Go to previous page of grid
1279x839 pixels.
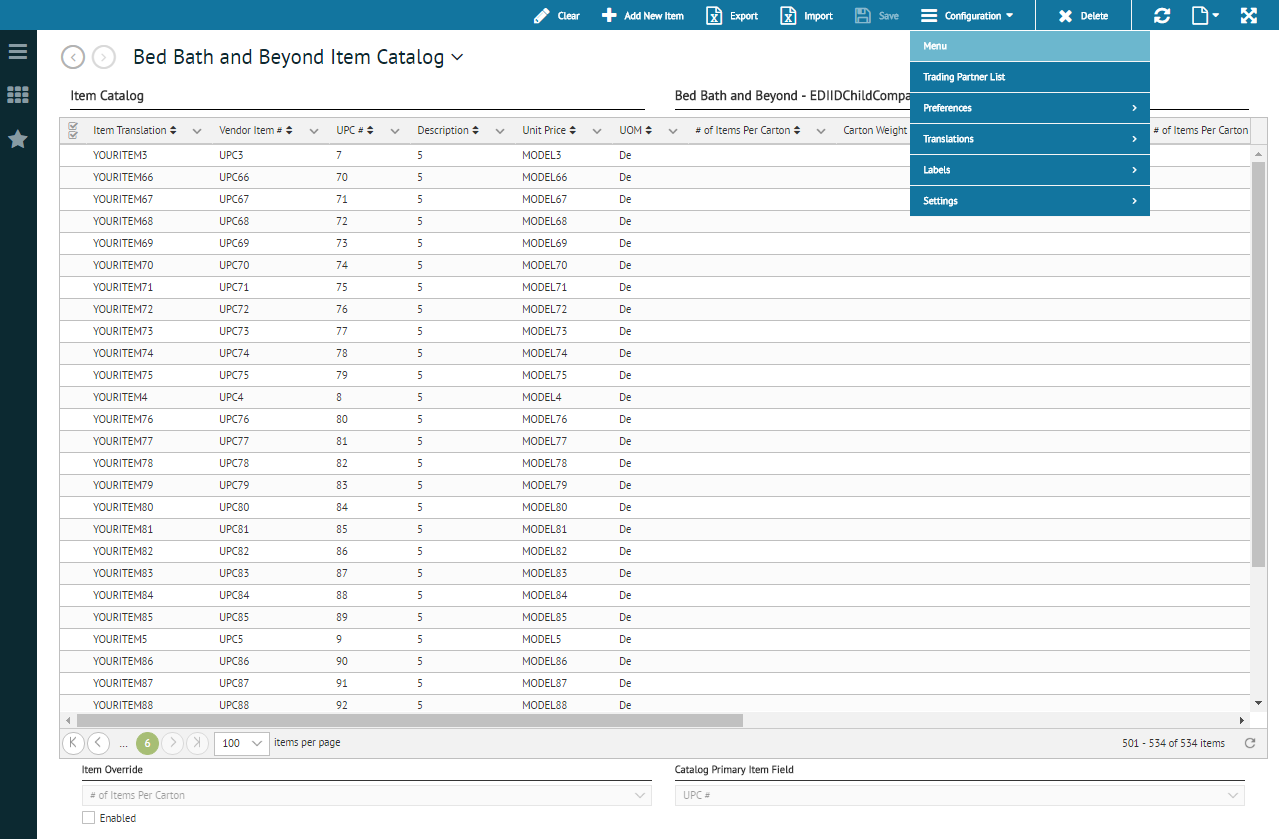point(98,743)
